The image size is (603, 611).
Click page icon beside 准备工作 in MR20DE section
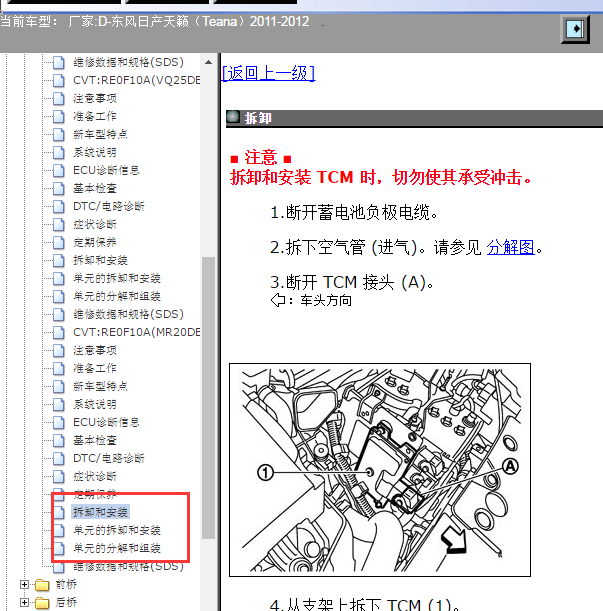pos(58,368)
